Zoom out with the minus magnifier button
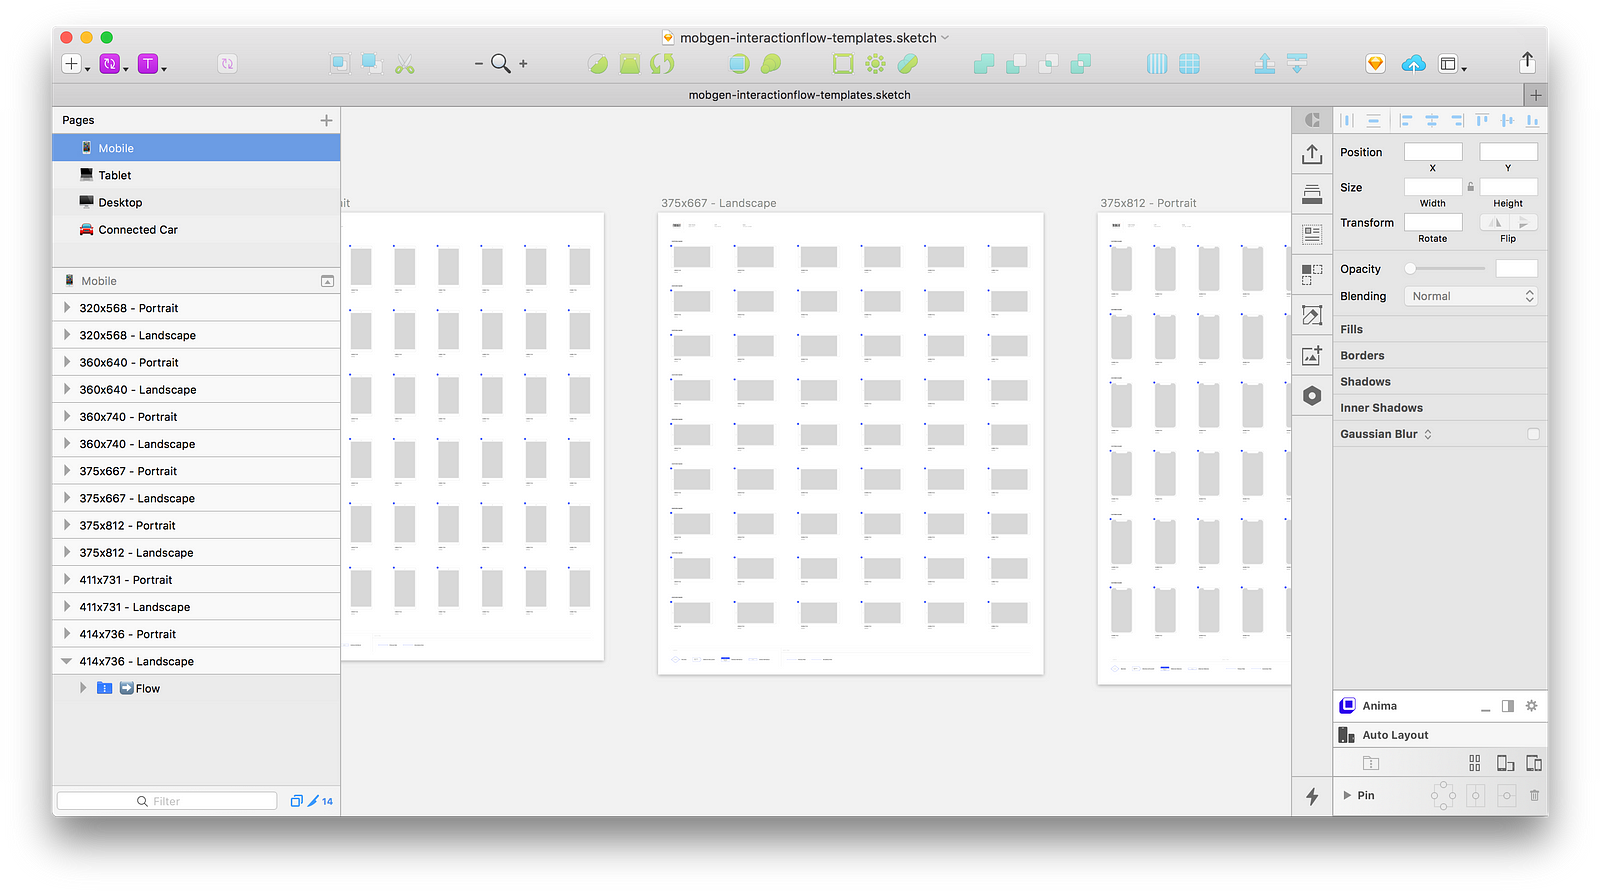 (479, 64)
